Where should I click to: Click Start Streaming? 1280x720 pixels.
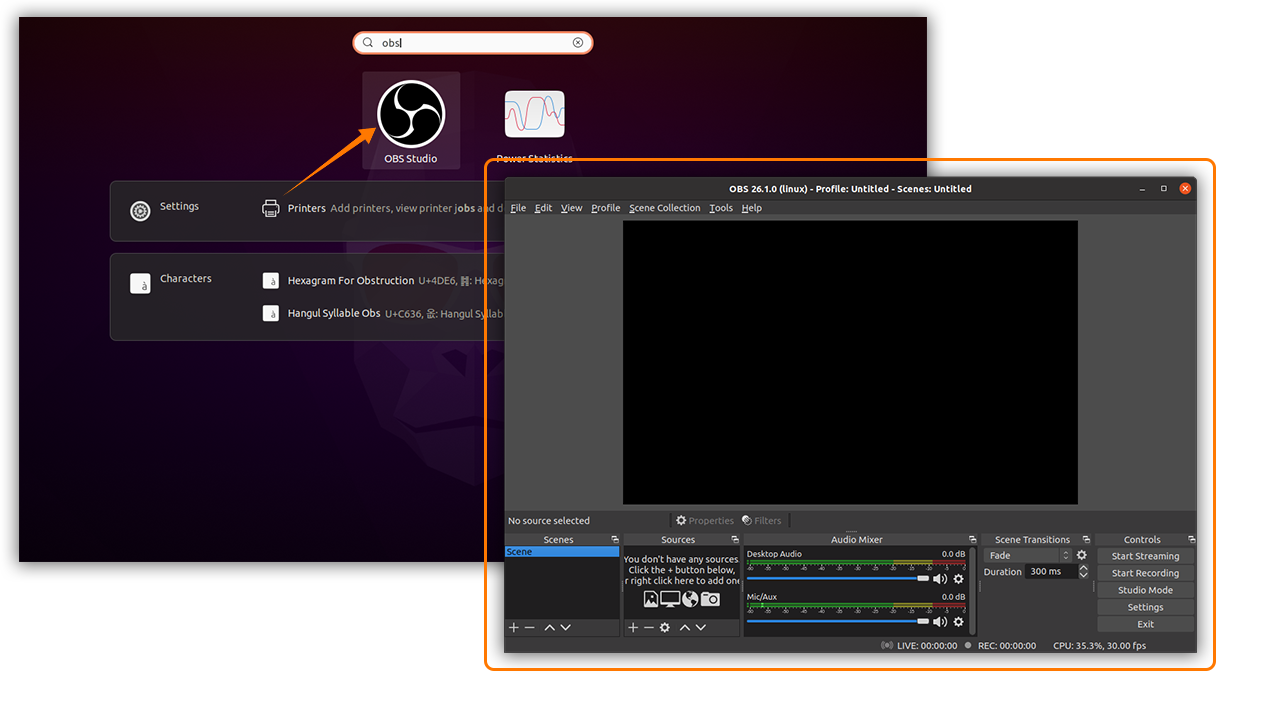coord(1146,556)
